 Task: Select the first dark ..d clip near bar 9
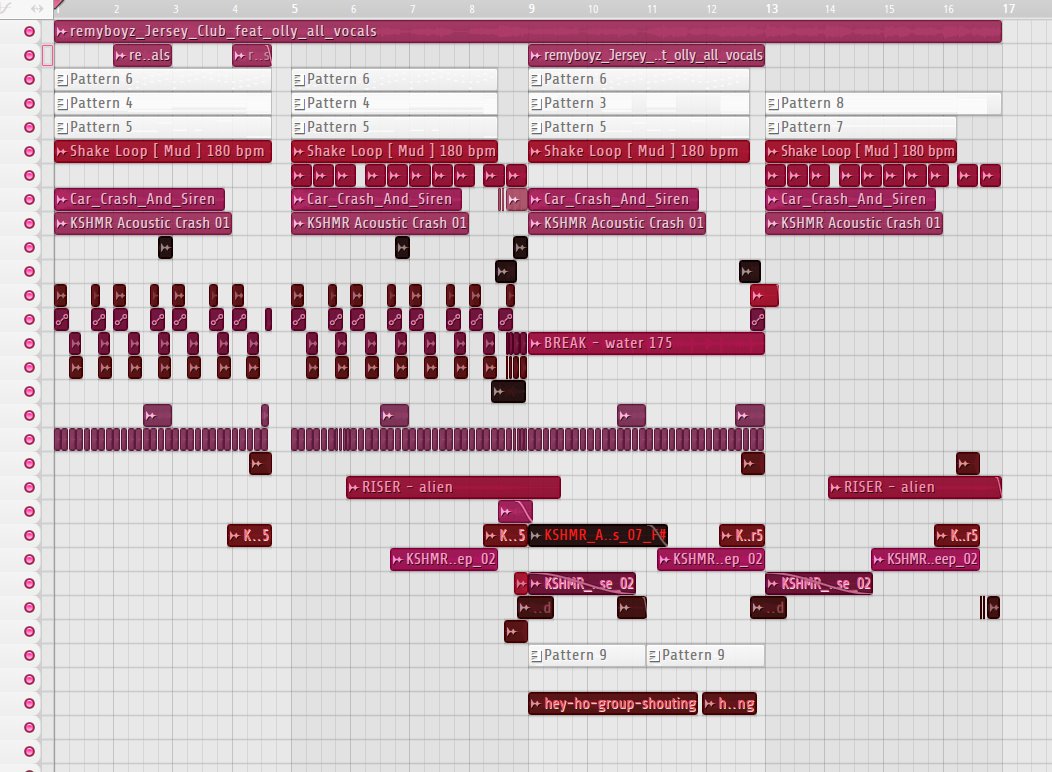(x=535, y=608)
